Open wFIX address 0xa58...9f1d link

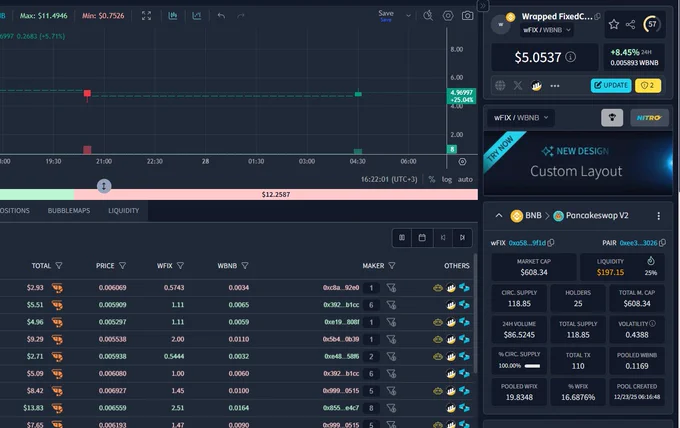(x=527, y=243)
